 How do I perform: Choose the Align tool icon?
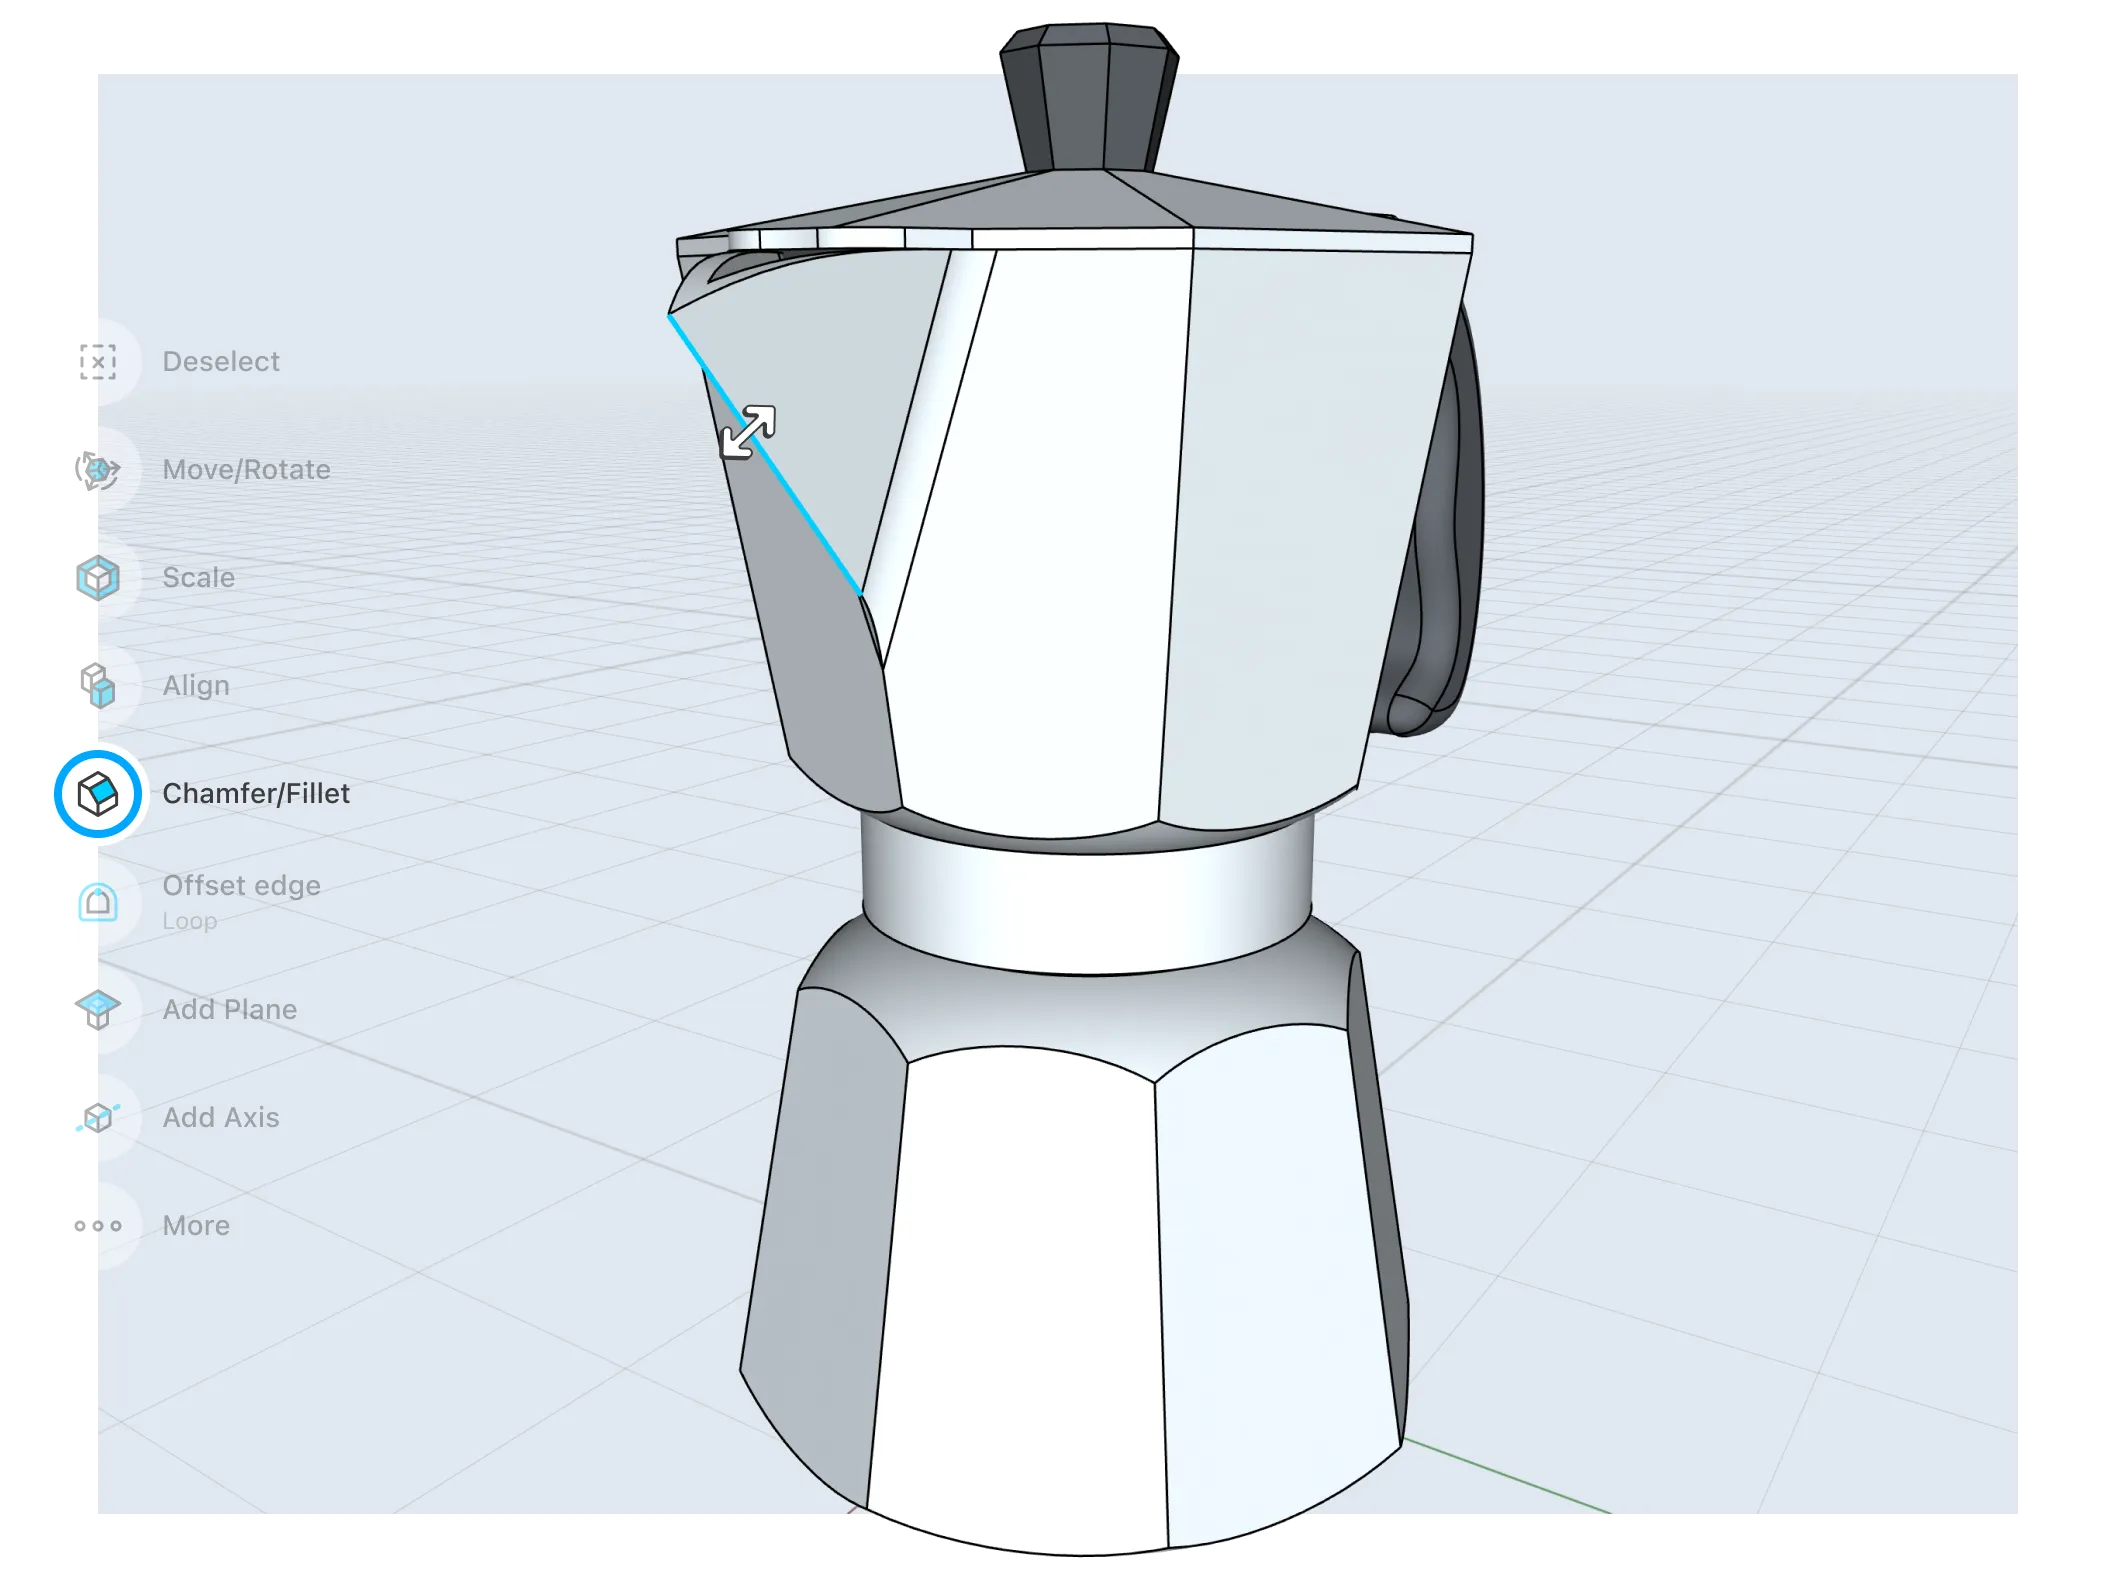pos(97,685)
